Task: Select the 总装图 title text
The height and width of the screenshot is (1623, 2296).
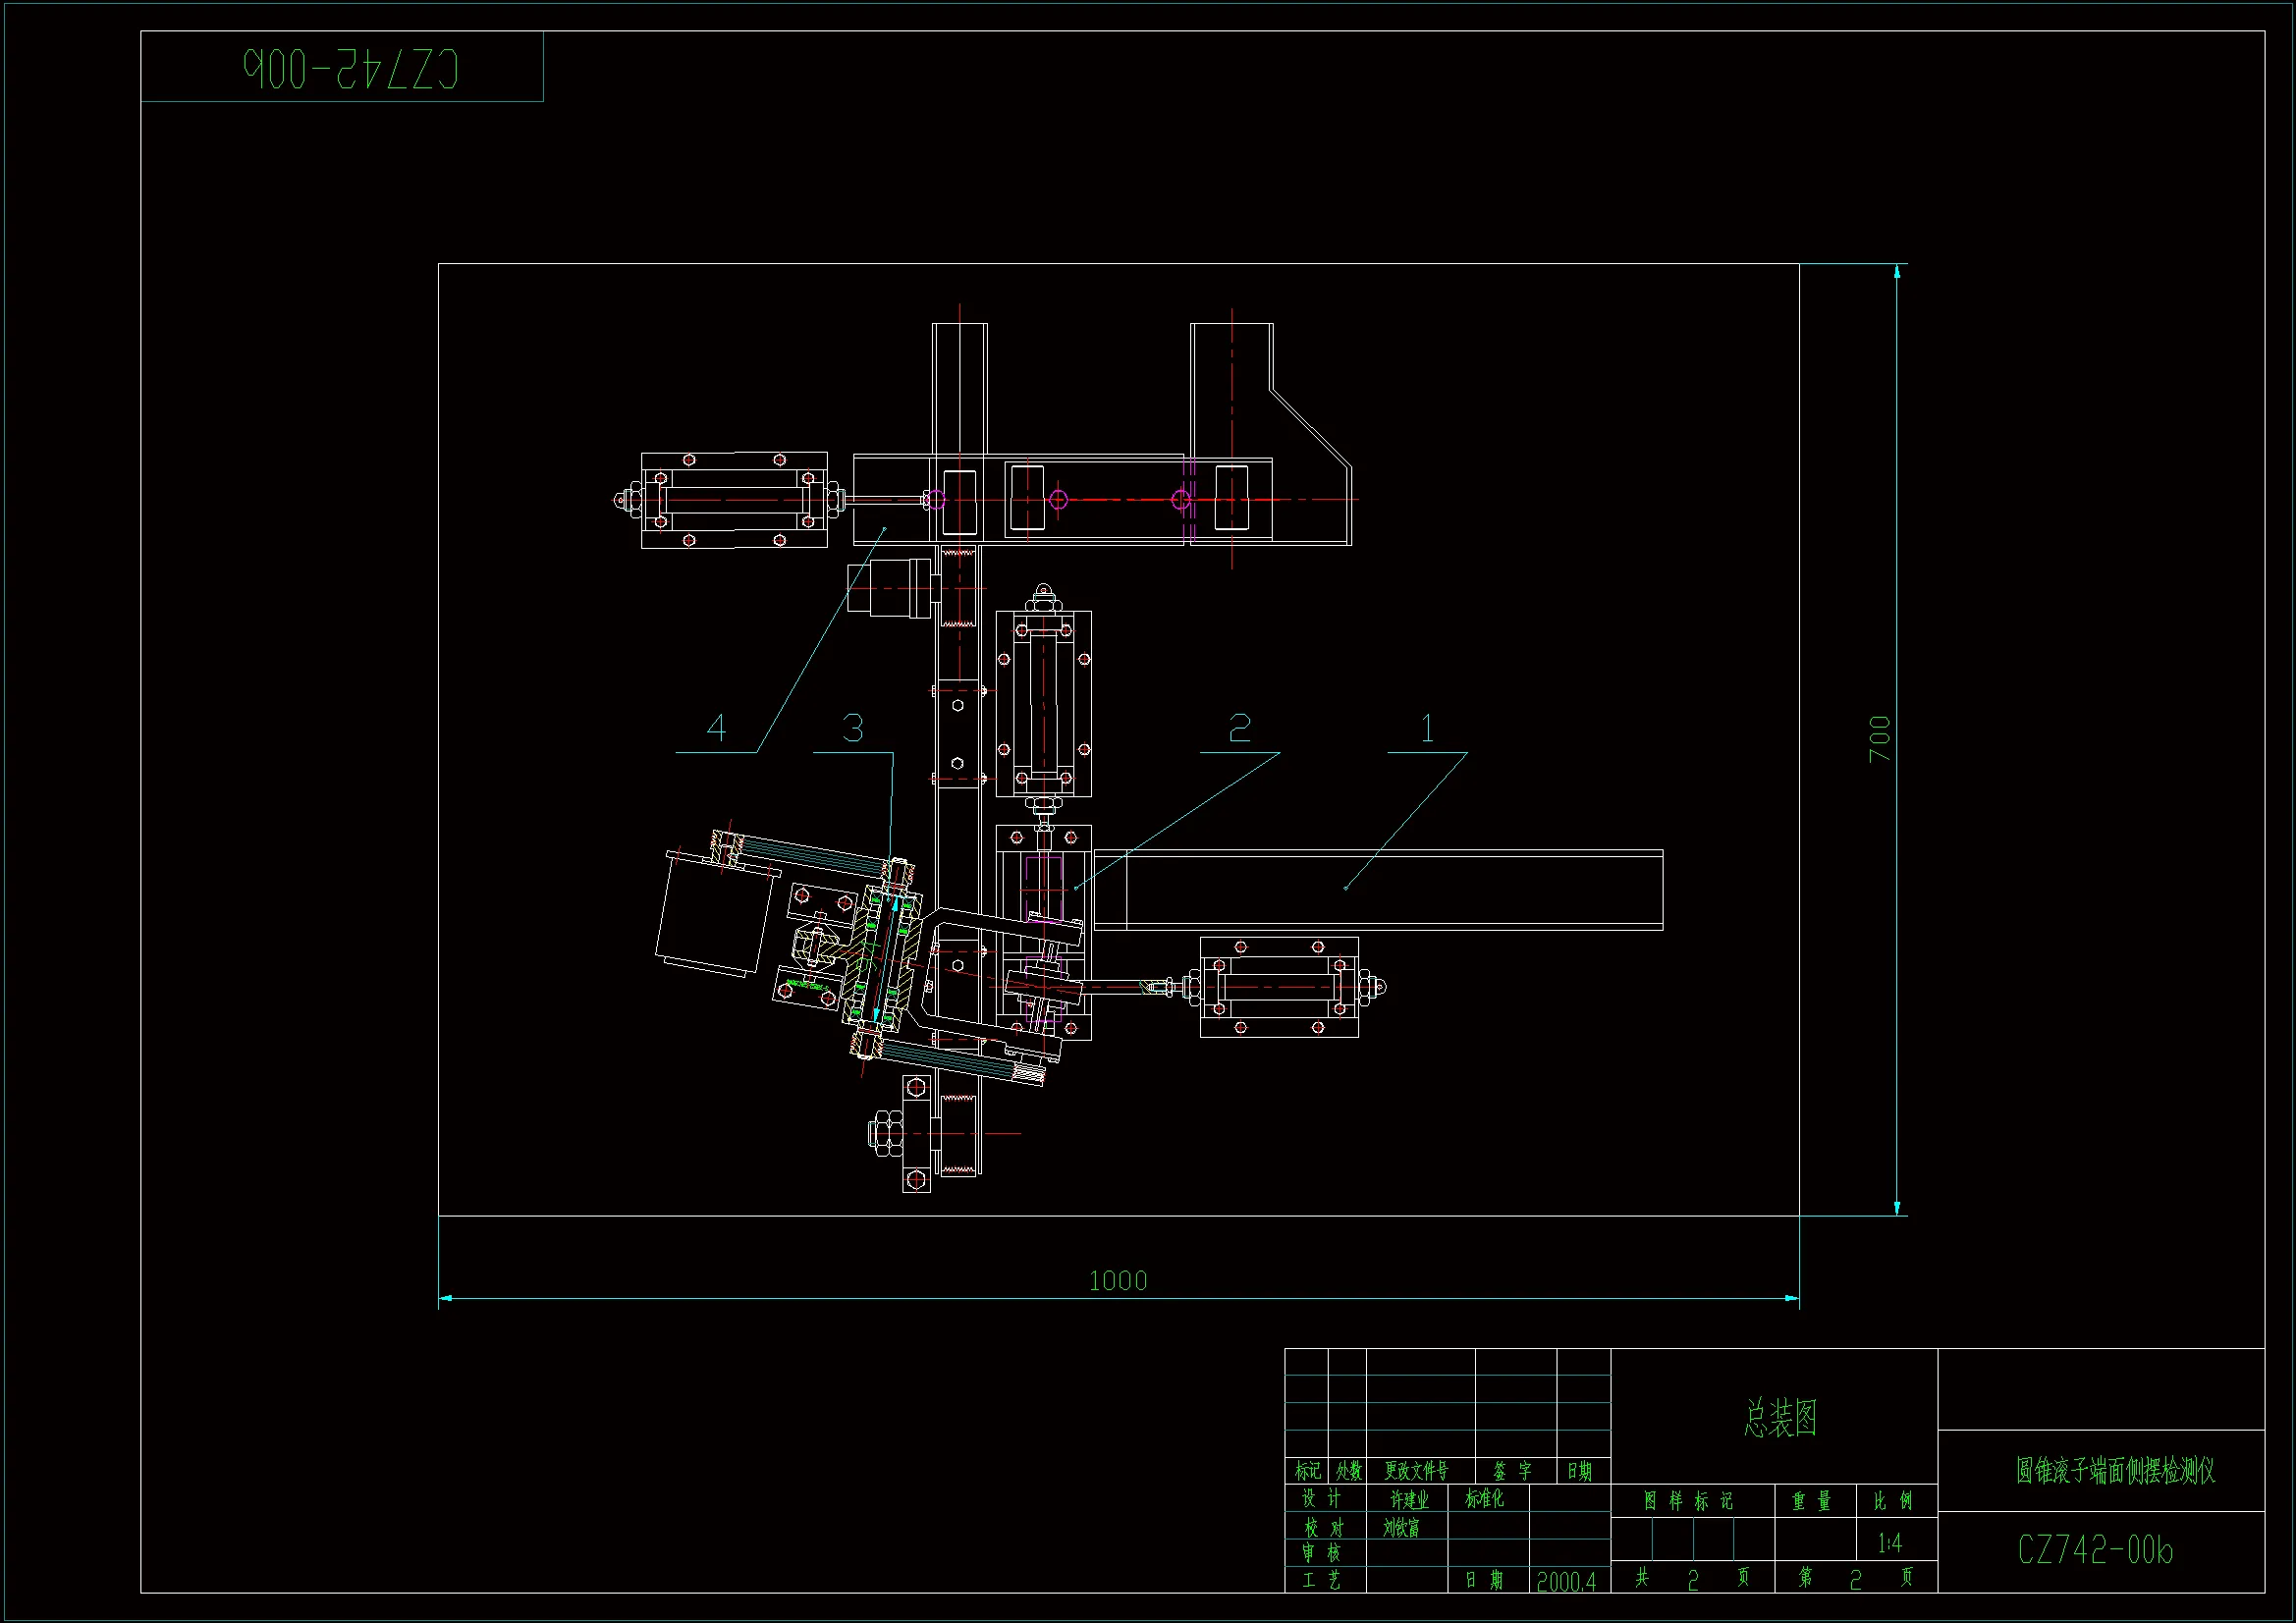Action: [1780, 1418]
